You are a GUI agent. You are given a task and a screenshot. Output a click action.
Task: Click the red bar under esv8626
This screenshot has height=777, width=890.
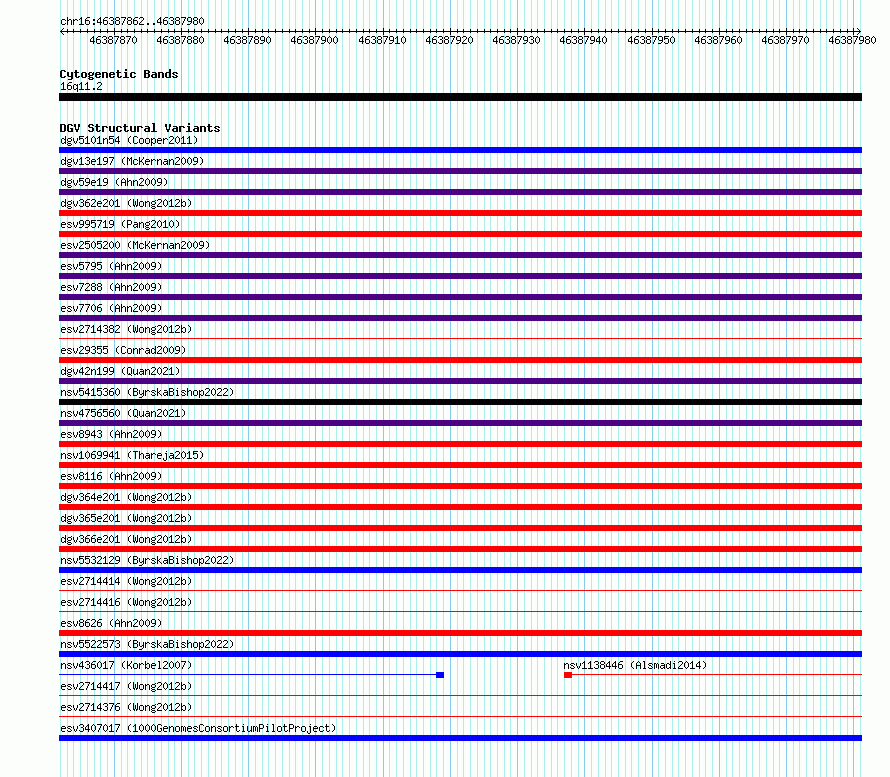pos(460,633)
